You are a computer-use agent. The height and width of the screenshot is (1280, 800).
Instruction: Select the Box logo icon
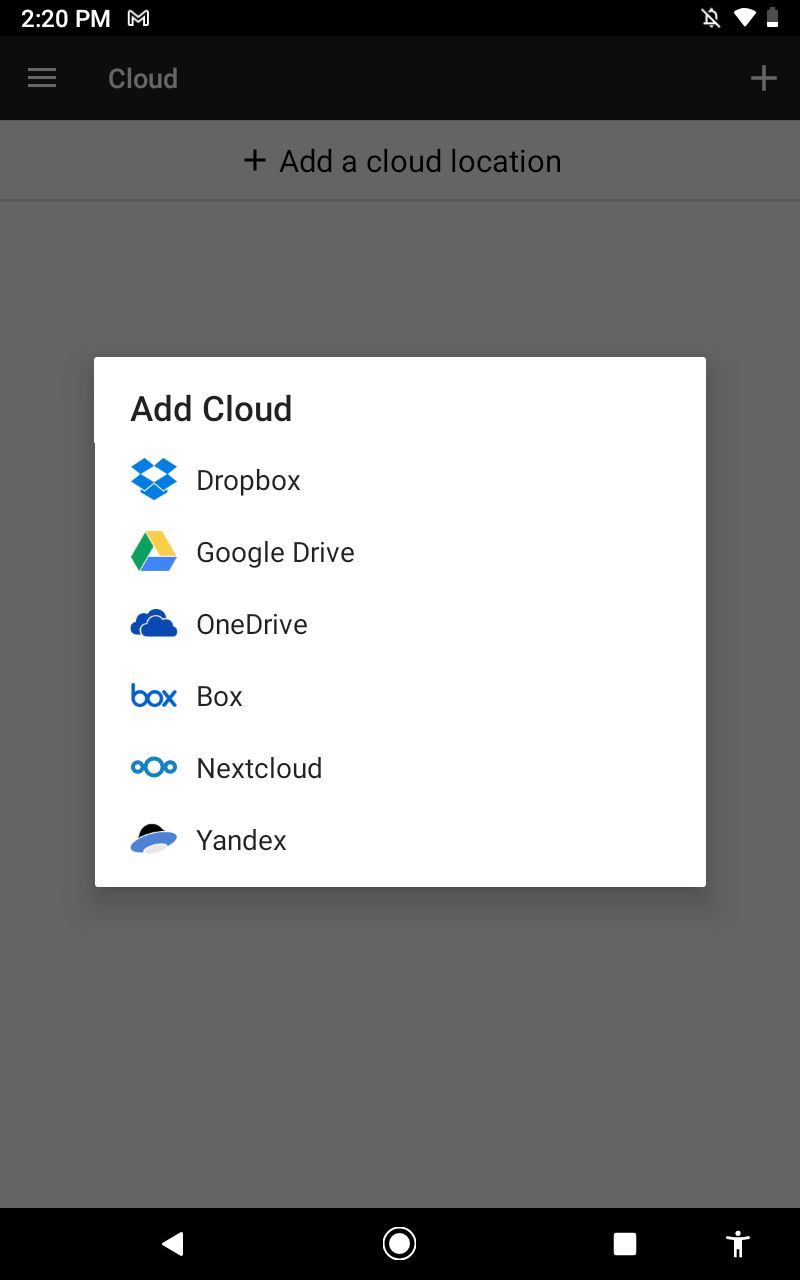(154, 696)
